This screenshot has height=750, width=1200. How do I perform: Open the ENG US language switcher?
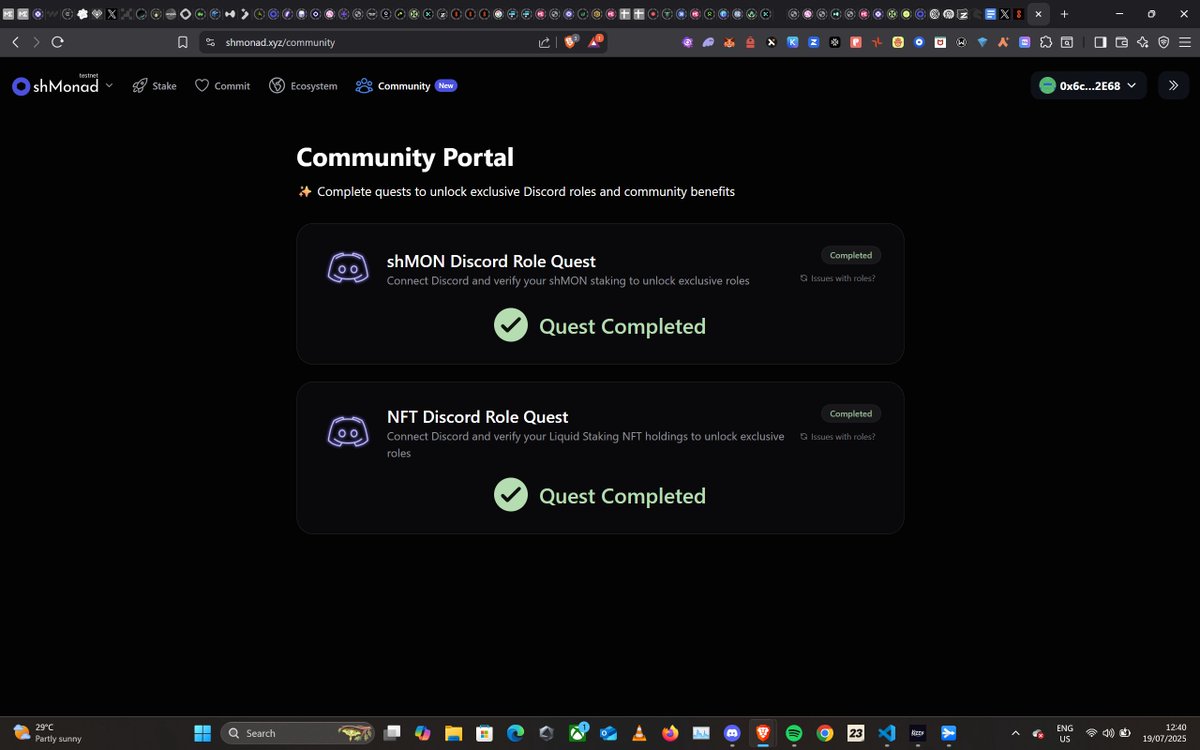[1065, 733]
